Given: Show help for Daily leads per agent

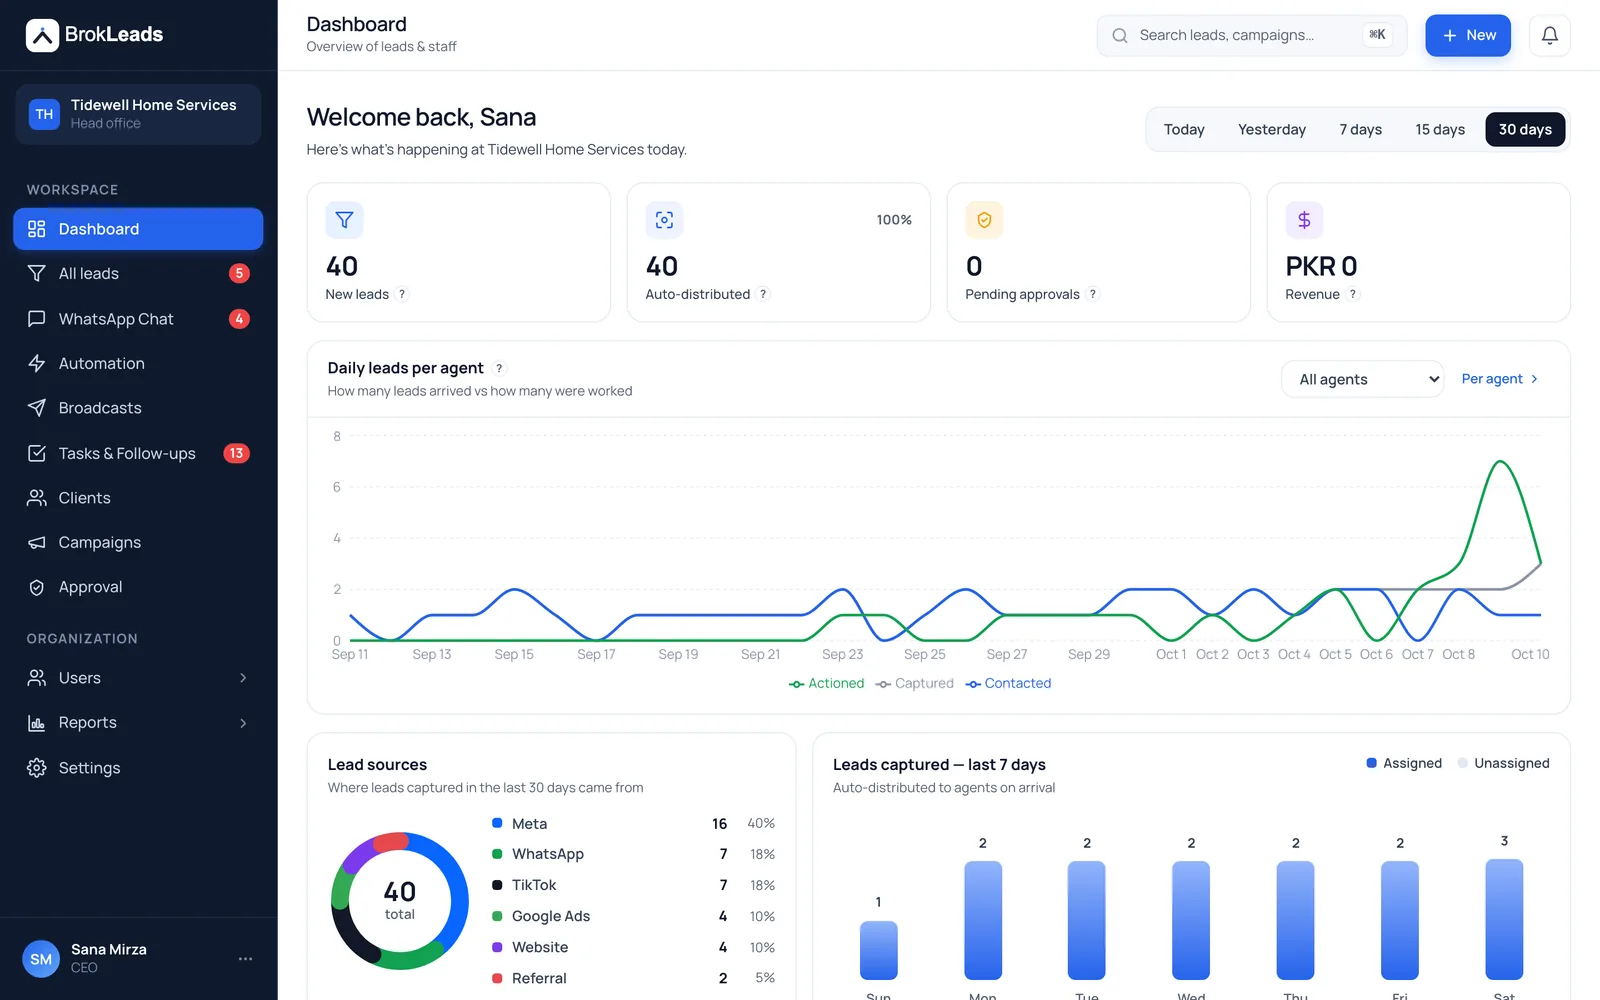Looking at the screenshot, I should click(x=499, y=368).
